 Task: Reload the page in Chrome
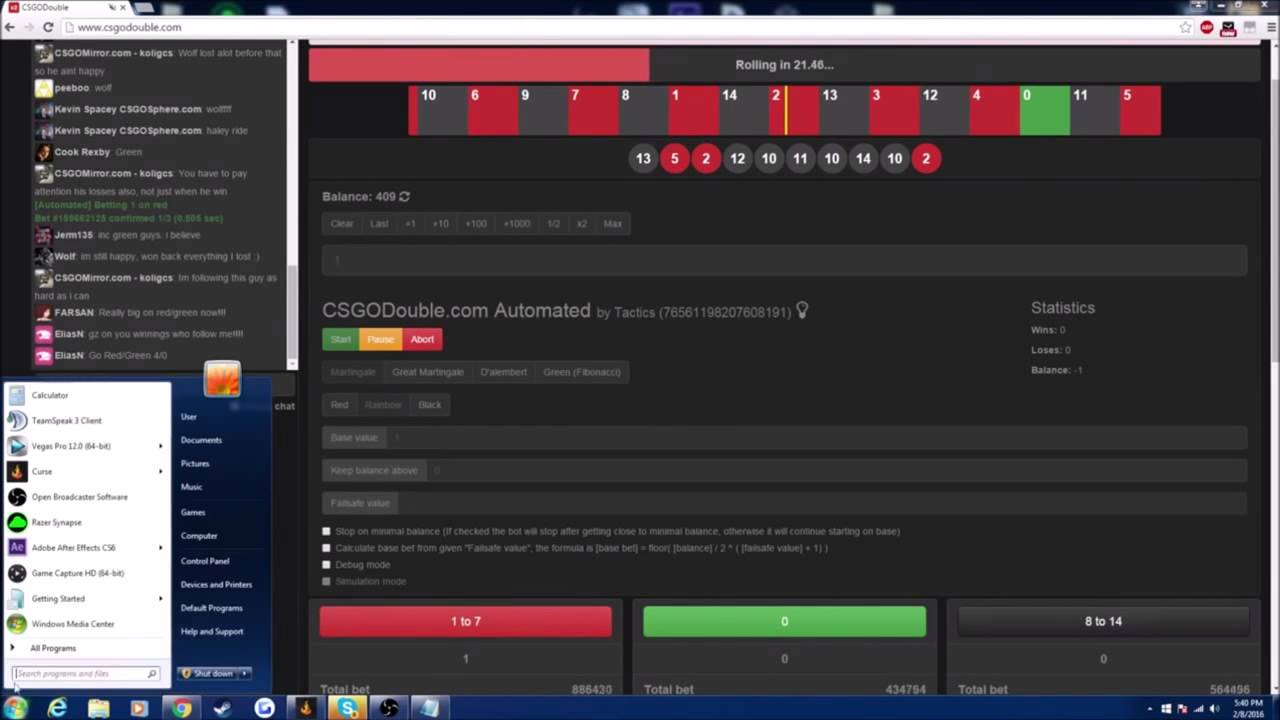[47, 27]
